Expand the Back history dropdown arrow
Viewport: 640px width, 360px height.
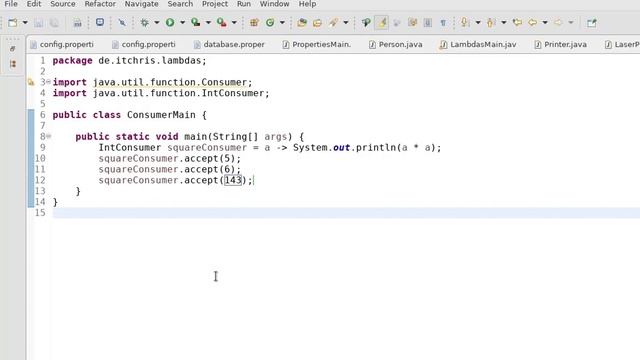tap(545, 23)
